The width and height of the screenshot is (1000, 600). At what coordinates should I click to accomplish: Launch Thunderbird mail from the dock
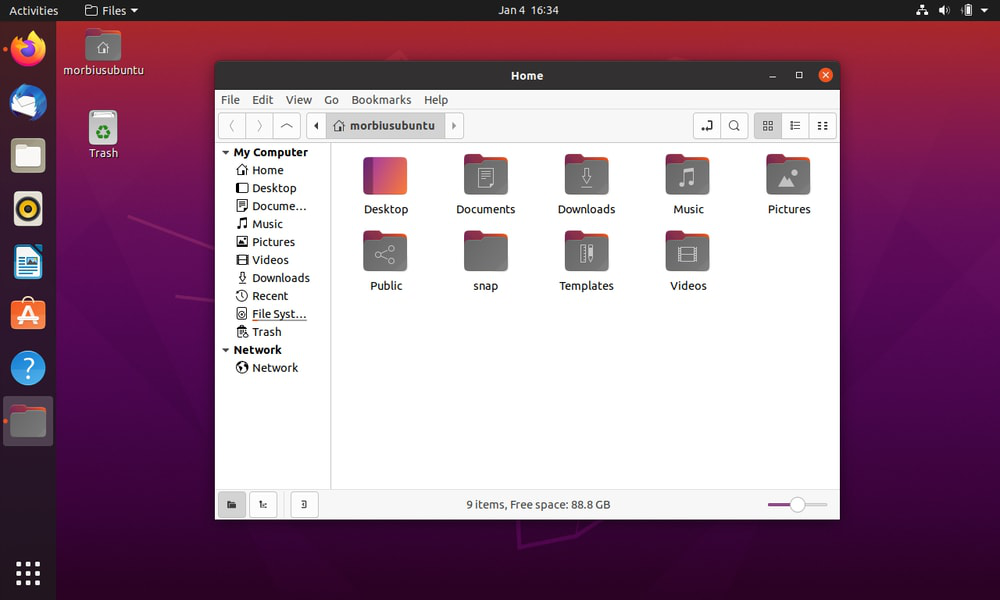coord(28,102)
